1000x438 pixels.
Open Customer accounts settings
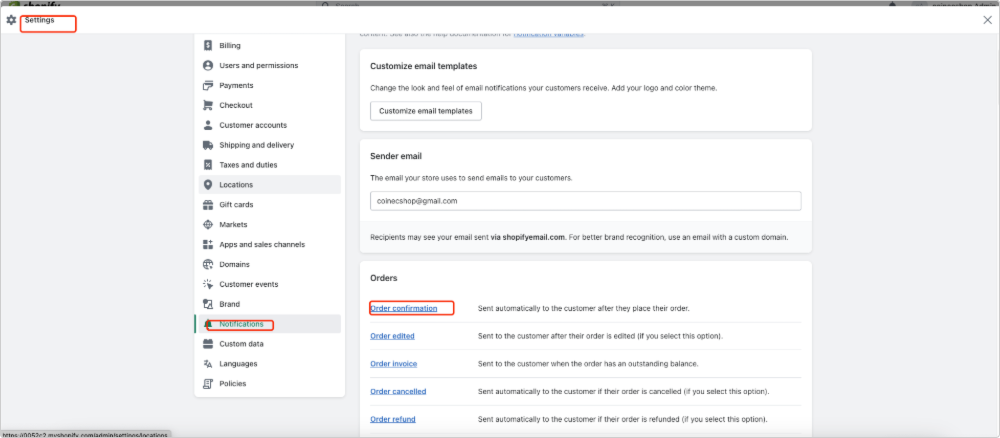click(252, 125)
